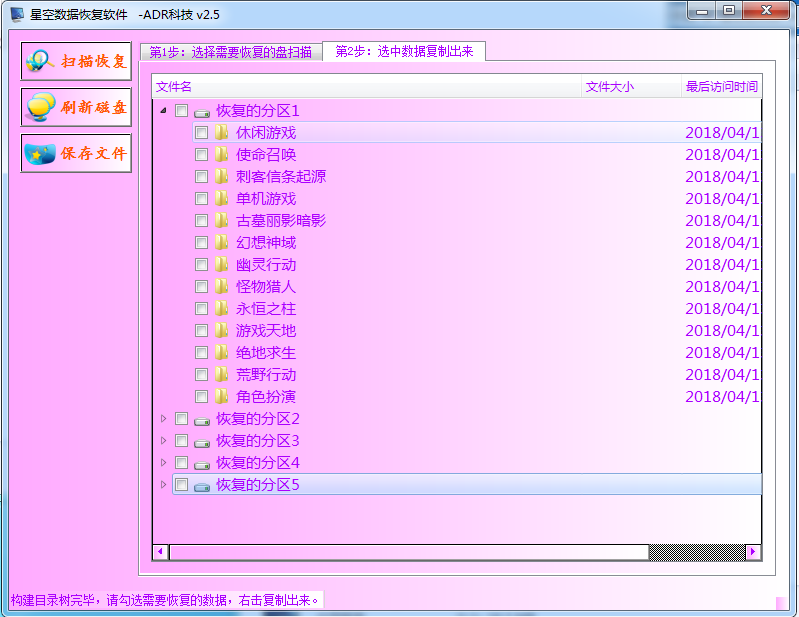
Task: Collapse the 恢复的分区1 tree node
Action: (x=164, y=110)
